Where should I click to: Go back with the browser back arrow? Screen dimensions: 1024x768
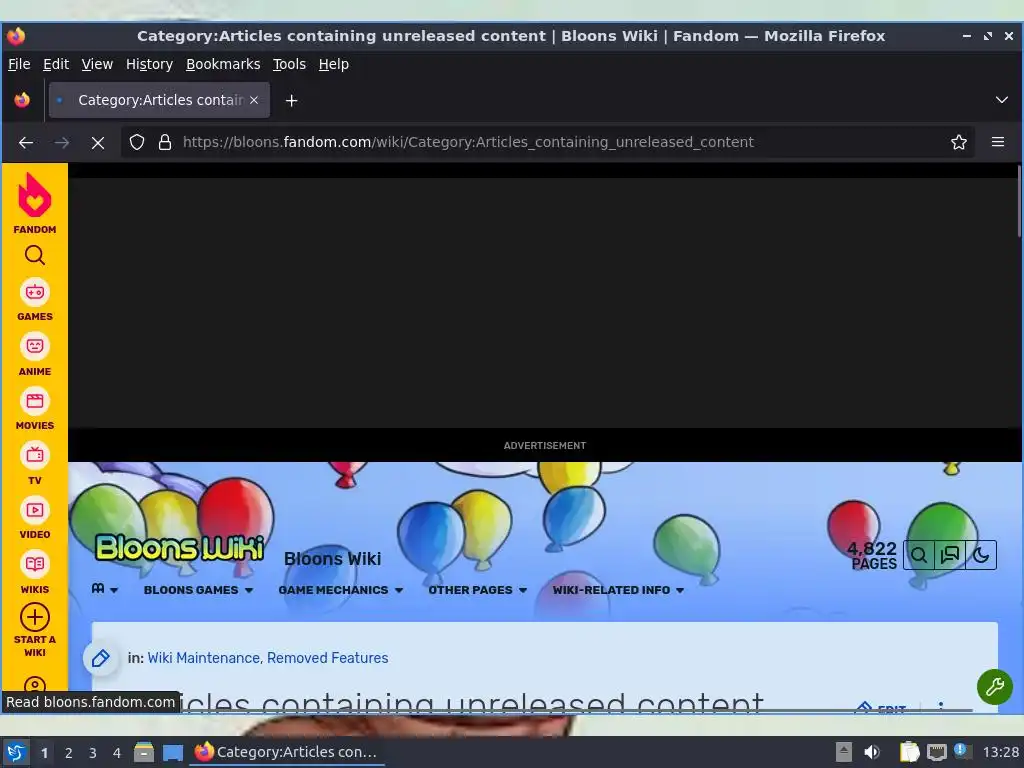[26, 142]
